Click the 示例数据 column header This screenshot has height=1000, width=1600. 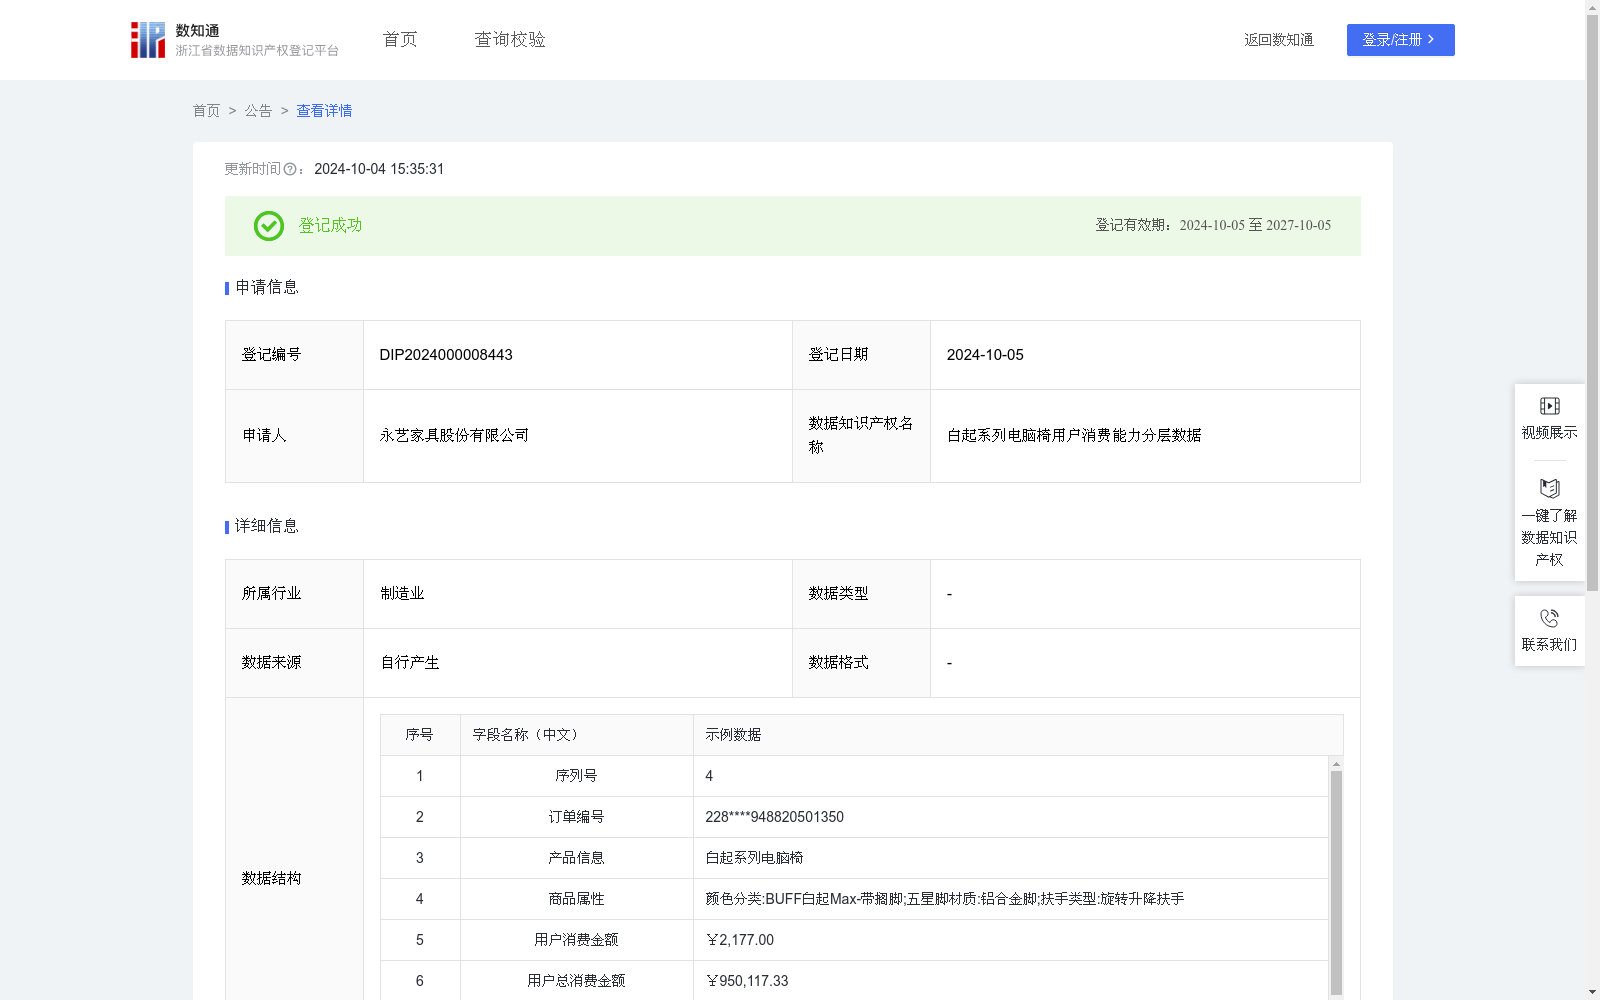coord(1018,735)
